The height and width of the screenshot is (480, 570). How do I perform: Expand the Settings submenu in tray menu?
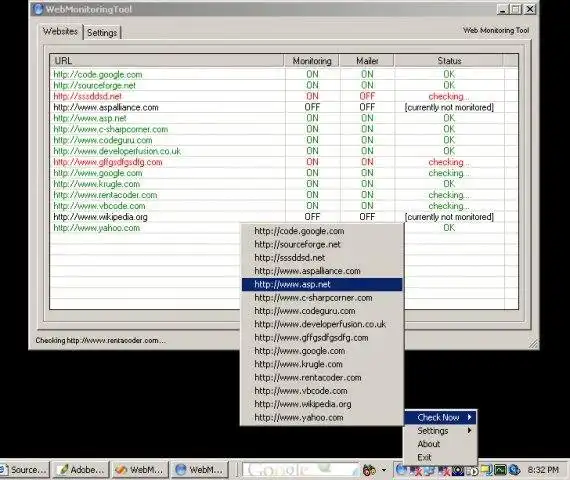pyautogui.click(x=441, y=431)
